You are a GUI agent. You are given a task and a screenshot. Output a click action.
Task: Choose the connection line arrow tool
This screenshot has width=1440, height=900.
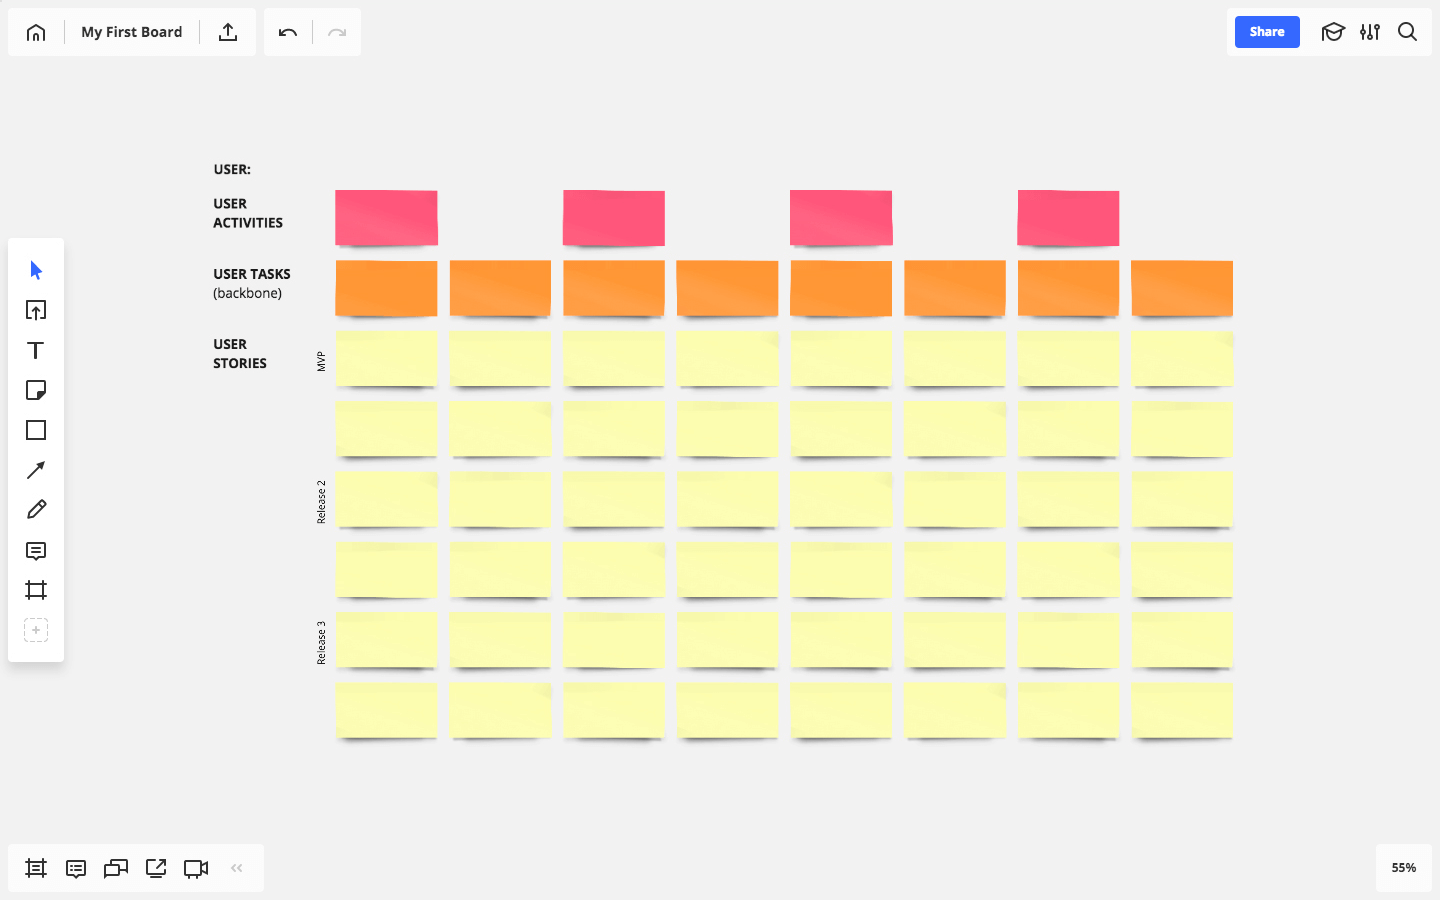[x=36, y=470]
